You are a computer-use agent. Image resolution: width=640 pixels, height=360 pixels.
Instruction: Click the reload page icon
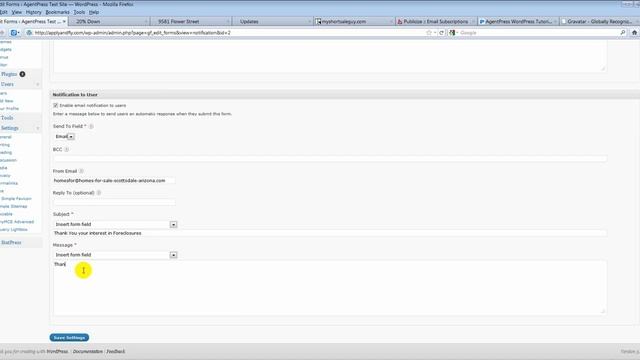point(442,33)
